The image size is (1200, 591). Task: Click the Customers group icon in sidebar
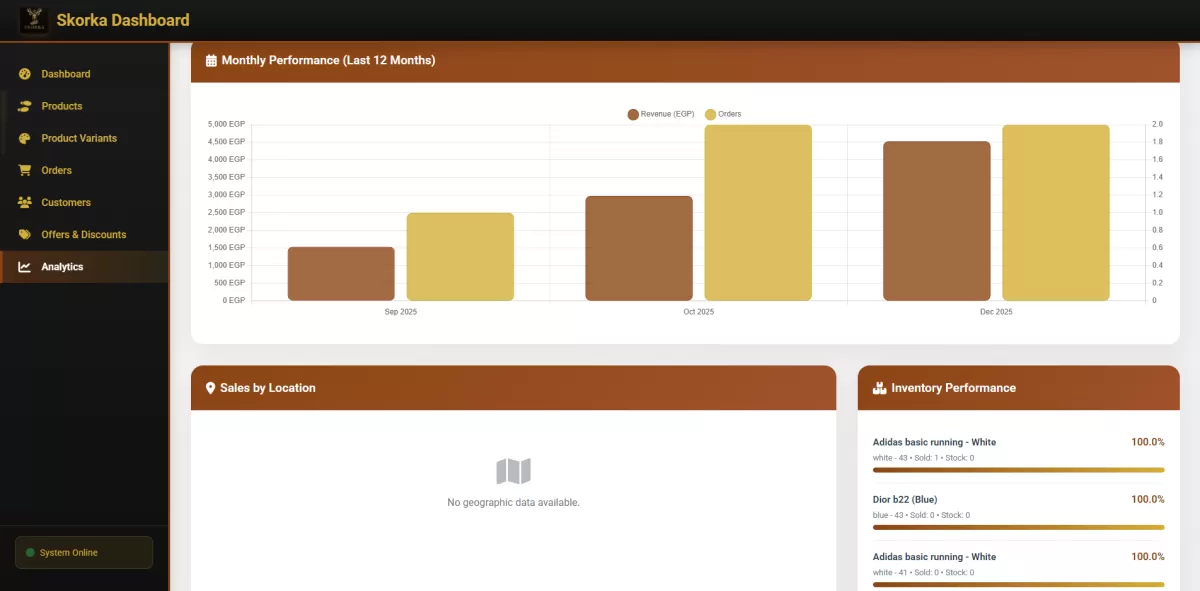tap(24, 202)
